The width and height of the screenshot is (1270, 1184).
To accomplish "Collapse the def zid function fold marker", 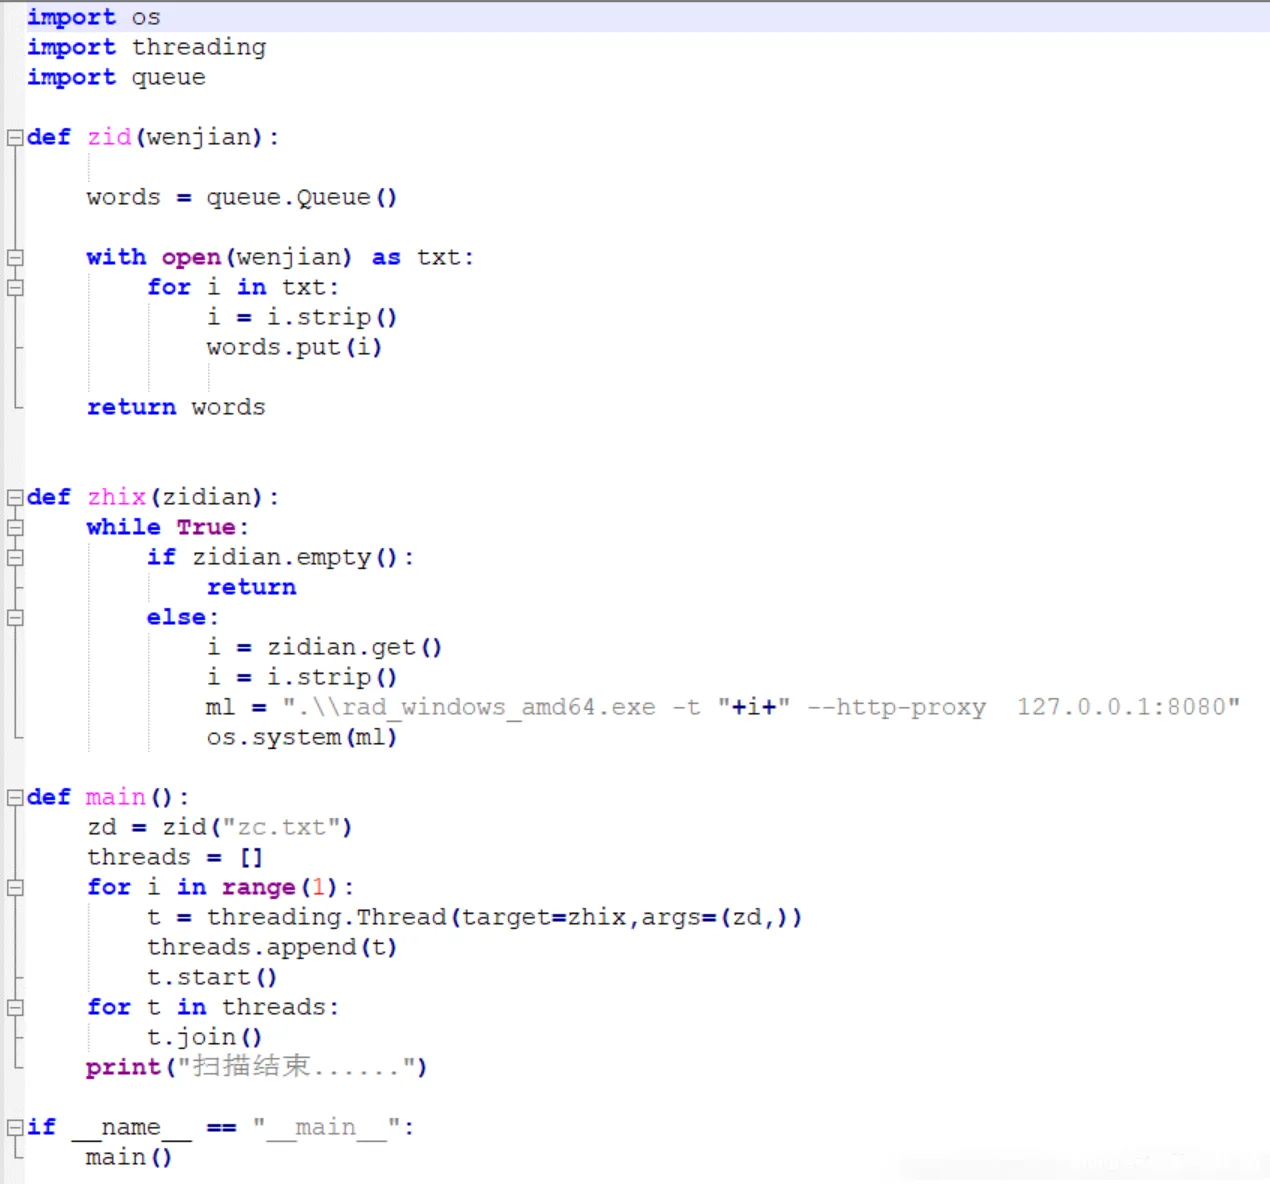I will [x=15, y=138].
